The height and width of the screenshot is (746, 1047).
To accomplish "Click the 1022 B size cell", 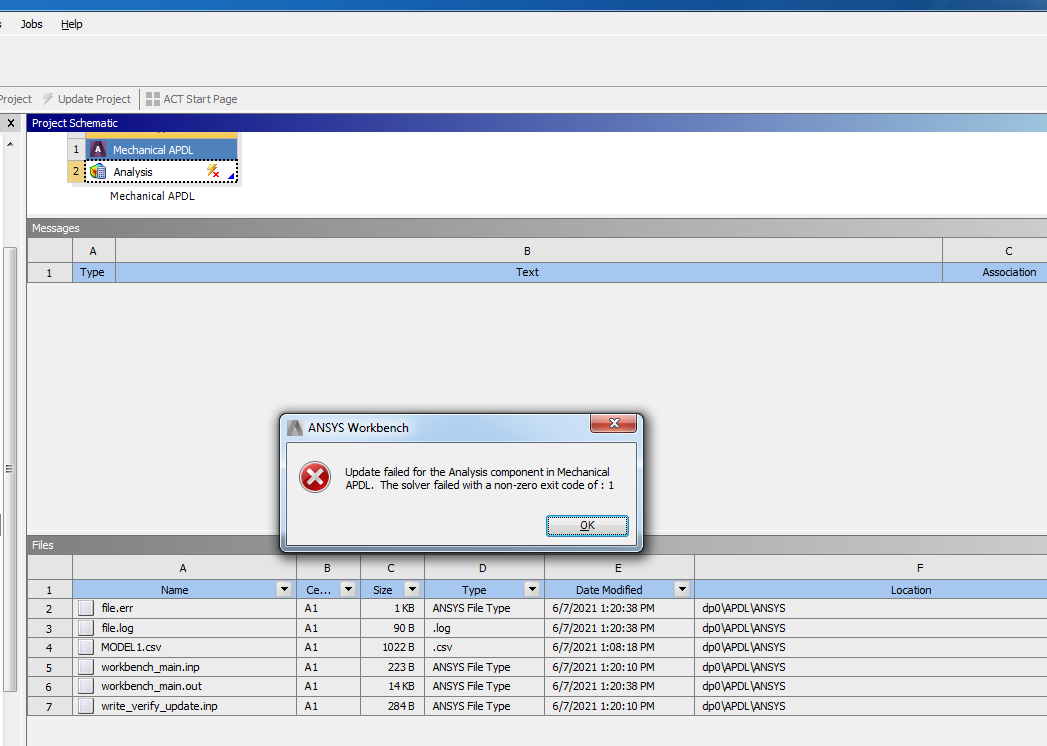I will tap(393, 647).
